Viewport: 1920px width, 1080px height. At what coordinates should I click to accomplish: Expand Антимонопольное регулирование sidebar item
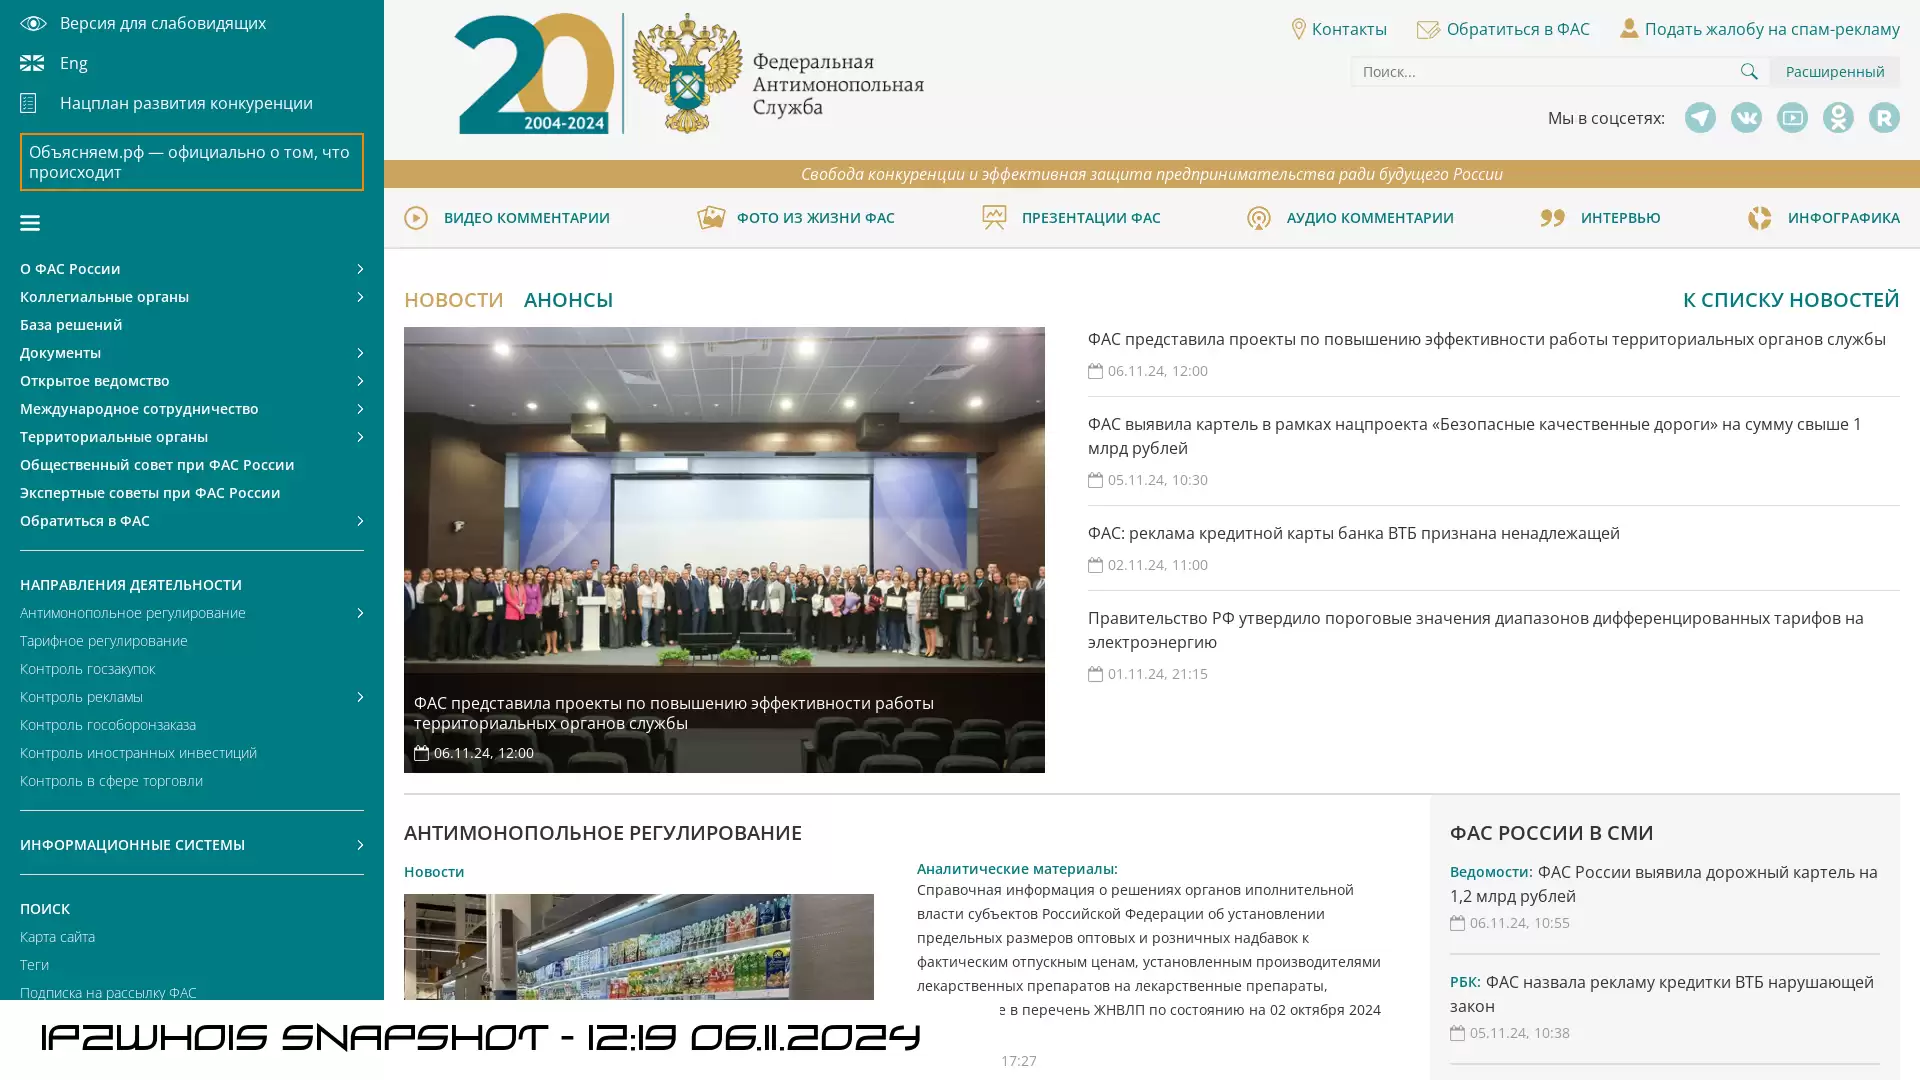pos(360,613)
